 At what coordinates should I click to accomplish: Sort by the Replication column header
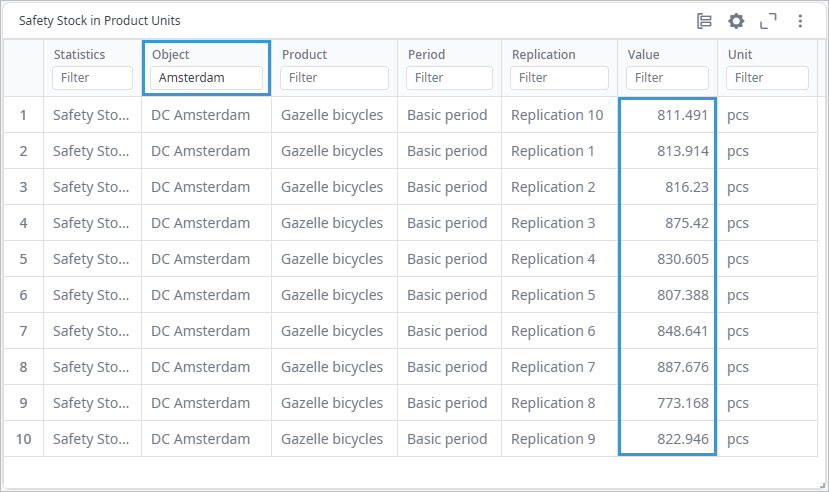[544, 54]
